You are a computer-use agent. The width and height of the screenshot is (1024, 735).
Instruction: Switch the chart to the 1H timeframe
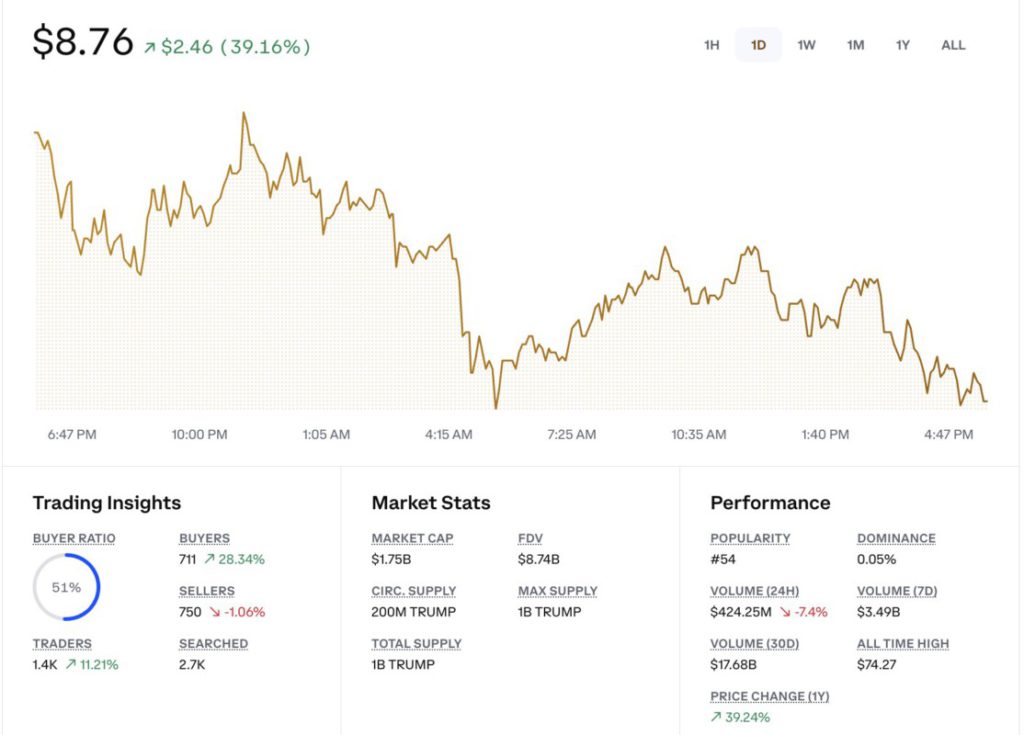point(711,45)
